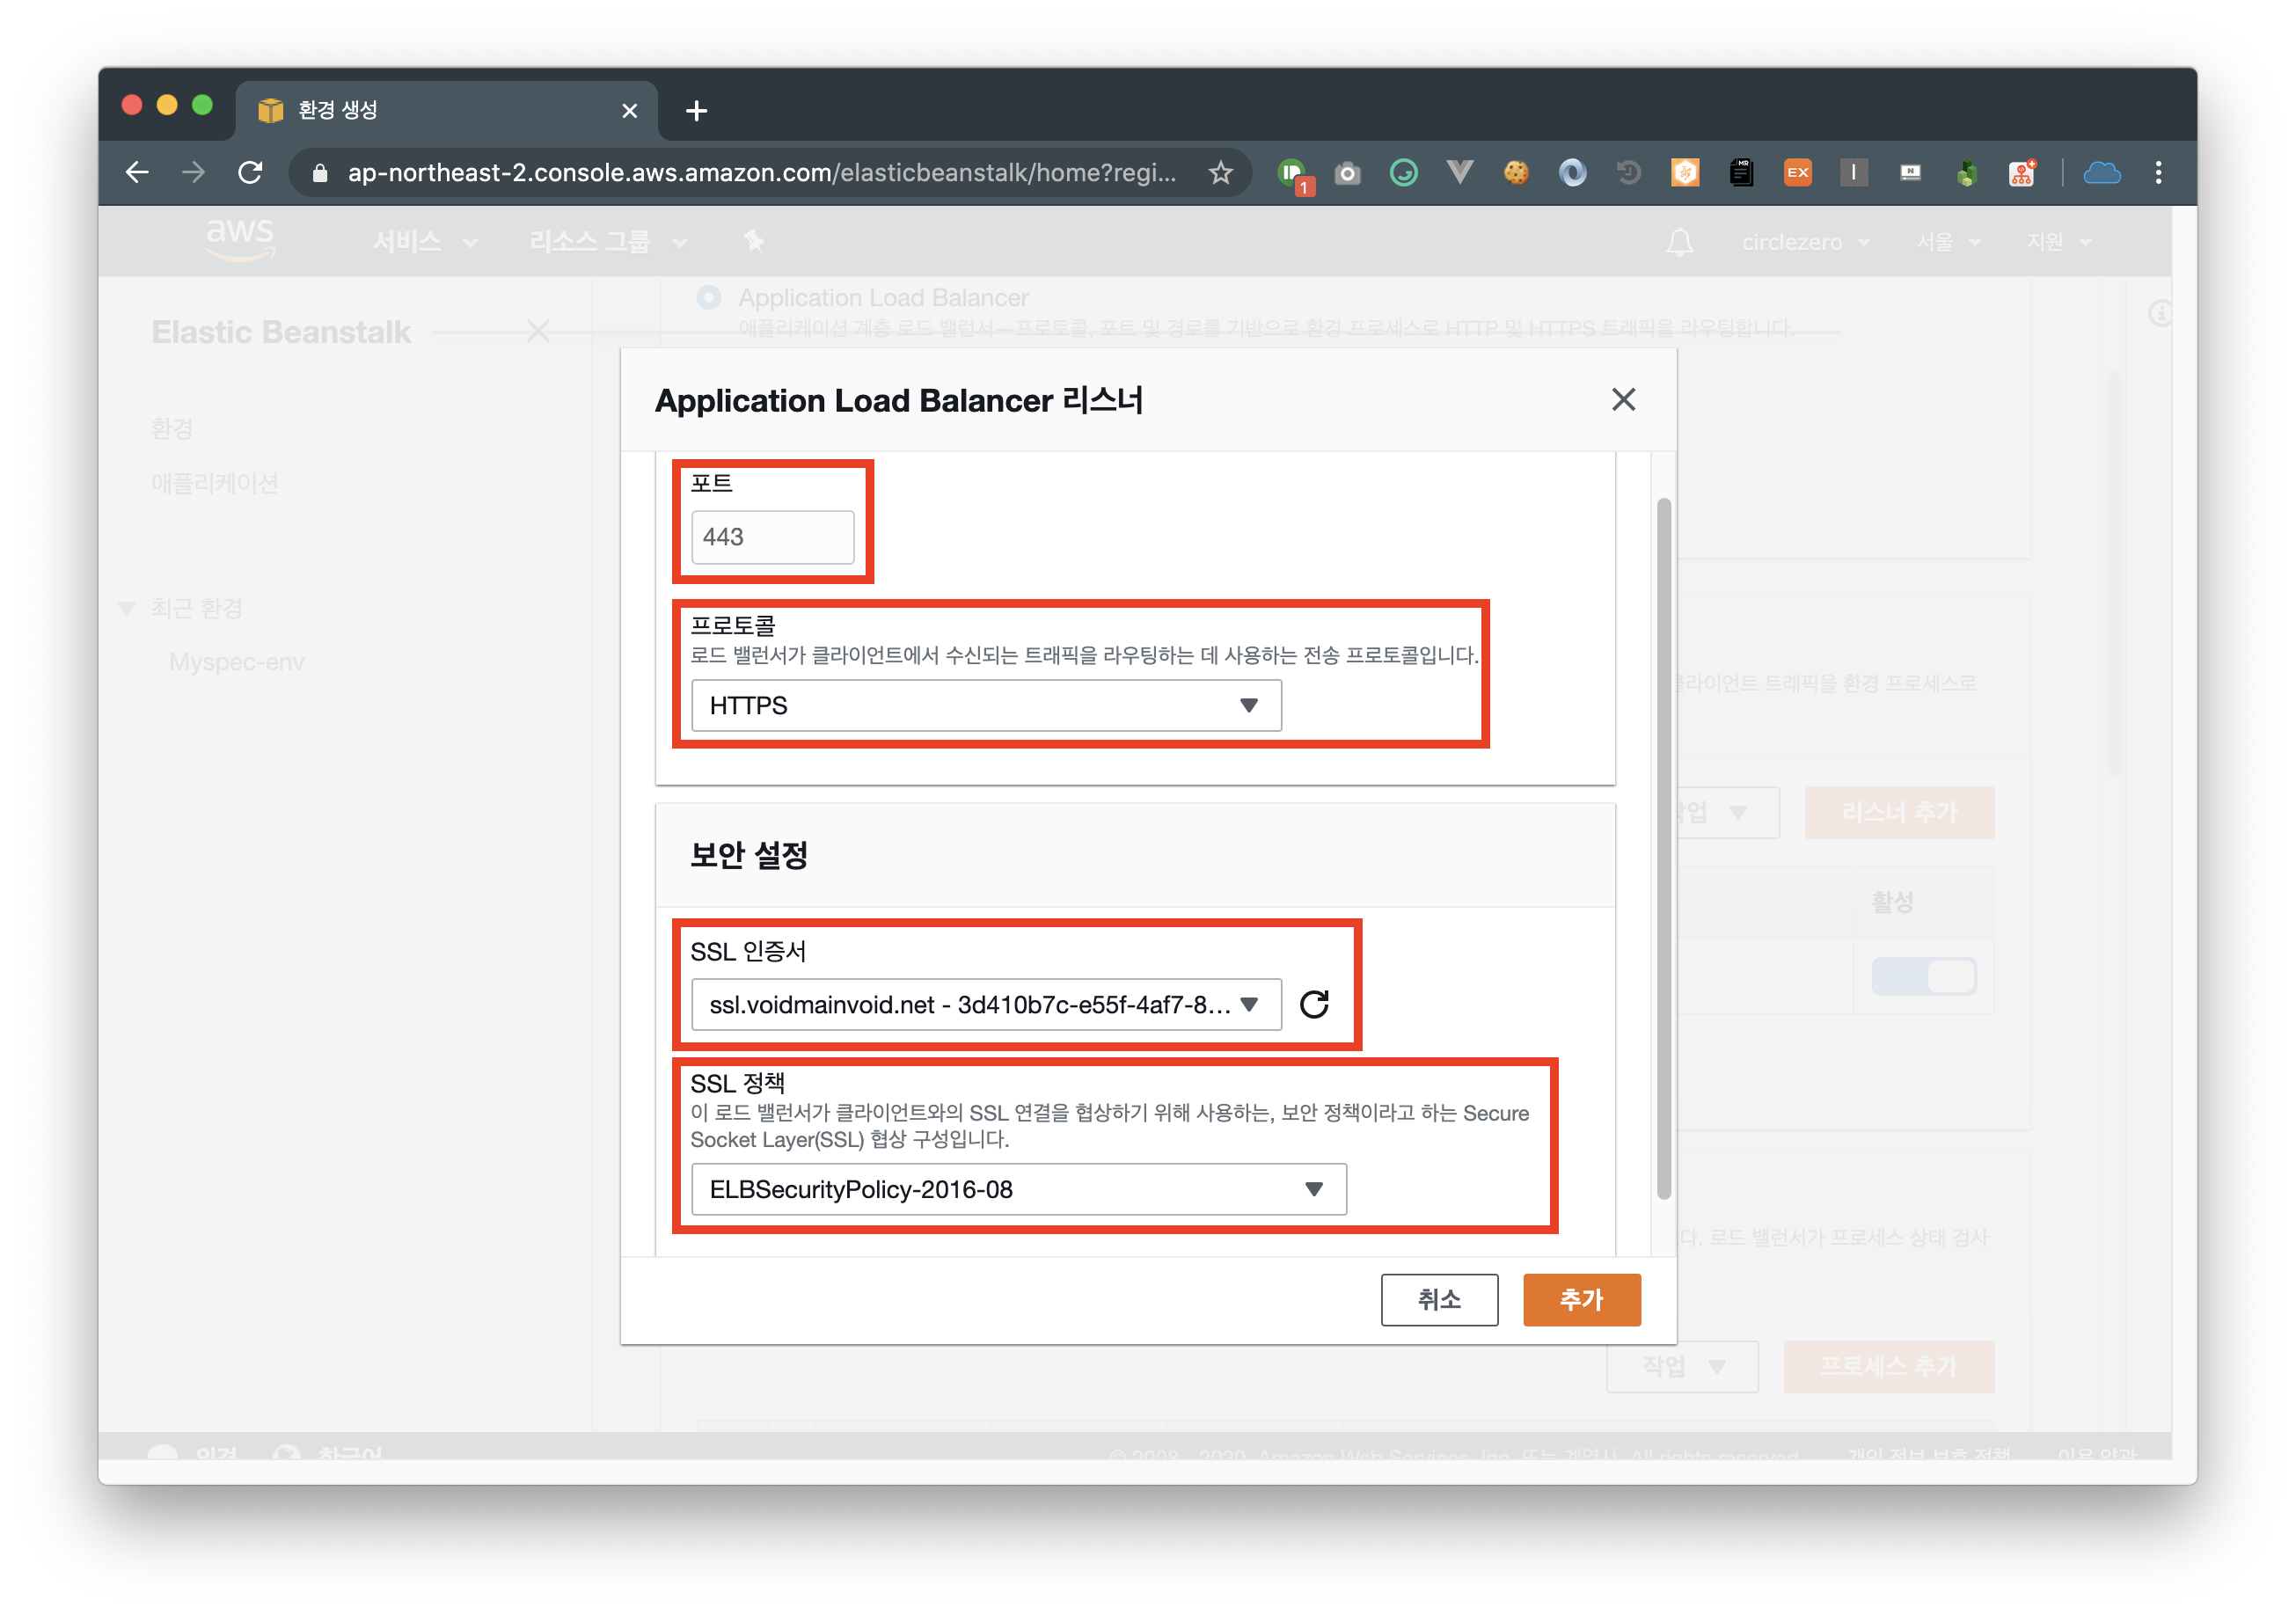Image resolution: width=2296 pixels, height=1615 pixels.
Task: Select the Application Load Balancer radio button
Action: pos(709,298)
